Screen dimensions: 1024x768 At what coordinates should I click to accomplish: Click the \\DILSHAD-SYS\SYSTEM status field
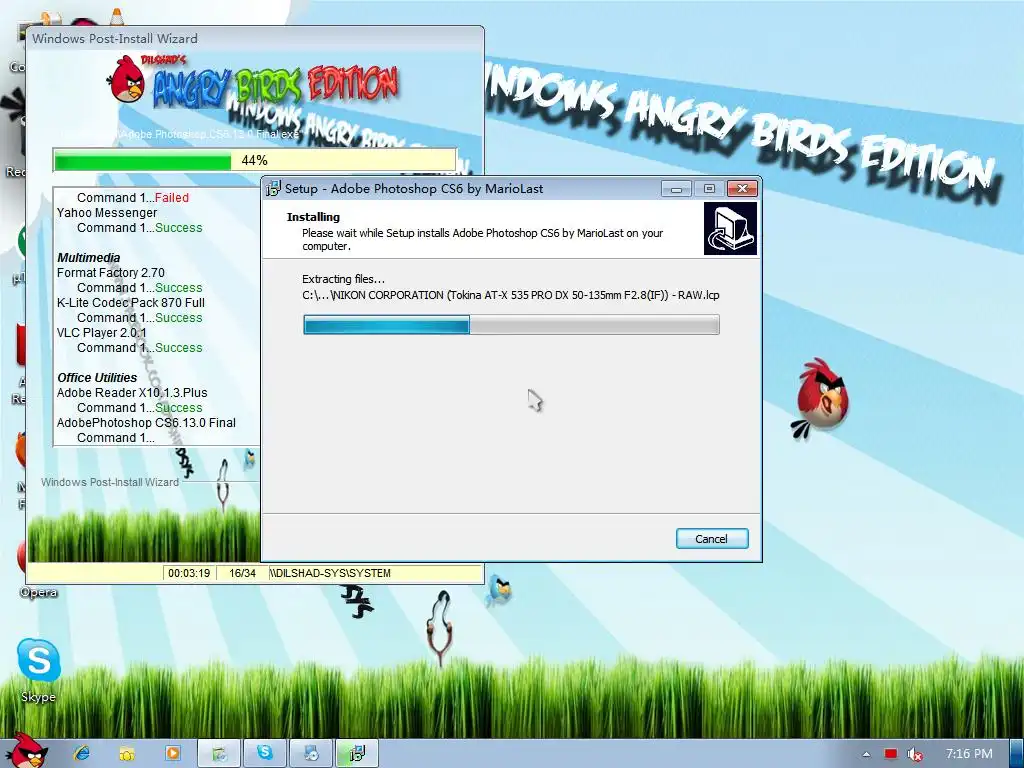click(x=376, y=573)
